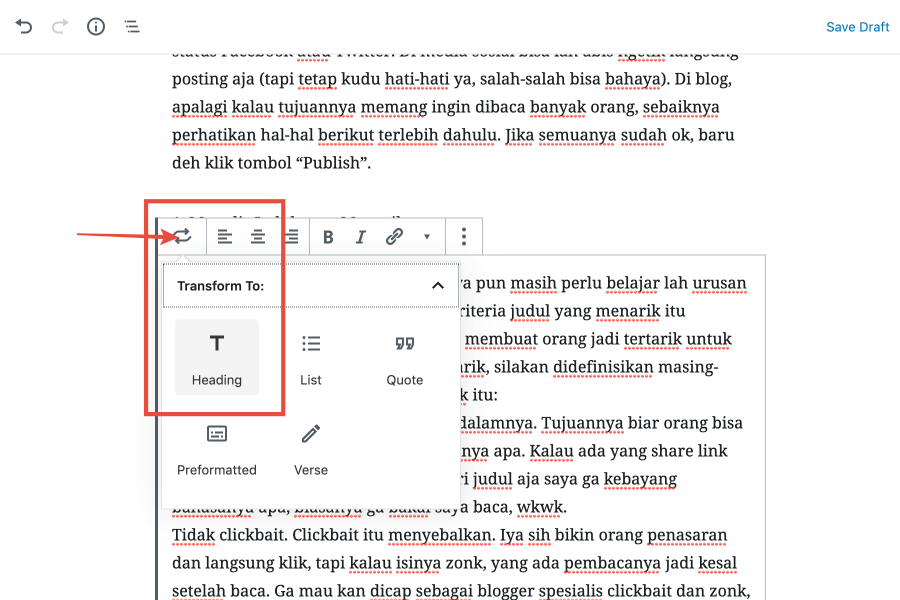Align text center
The width and height of the screenshot is (900, 600).
(258, 237)
